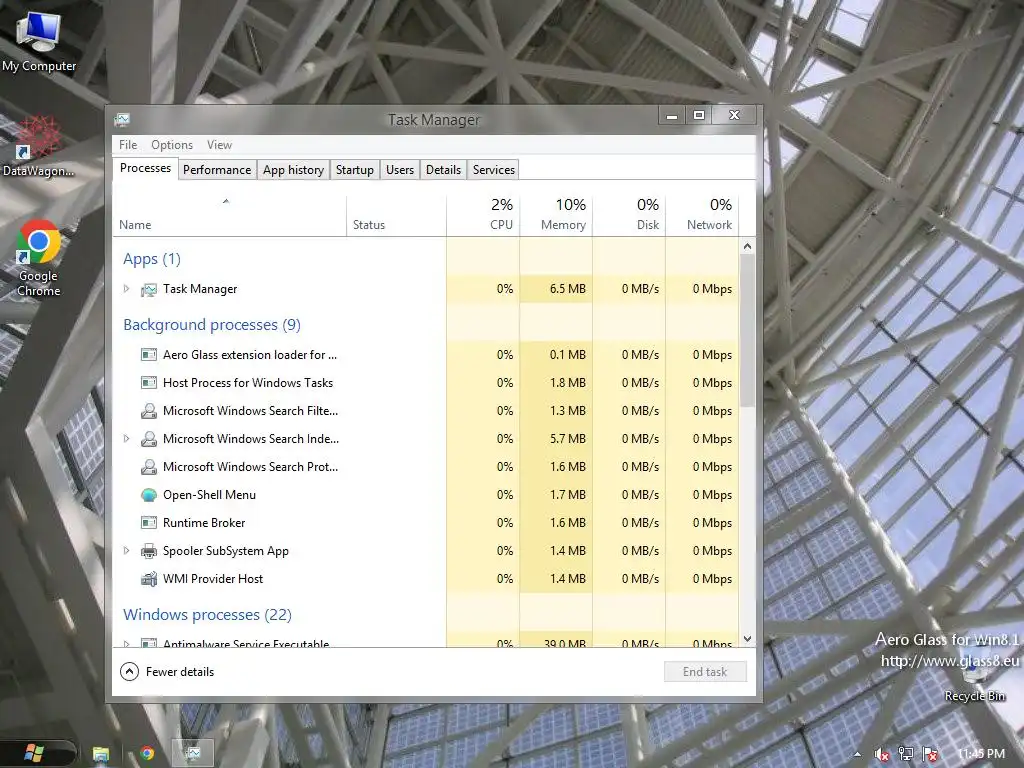This screenshot has width=1024, height=768.
Task: Select the My Computer desktop icon
Action: (39, 40)
